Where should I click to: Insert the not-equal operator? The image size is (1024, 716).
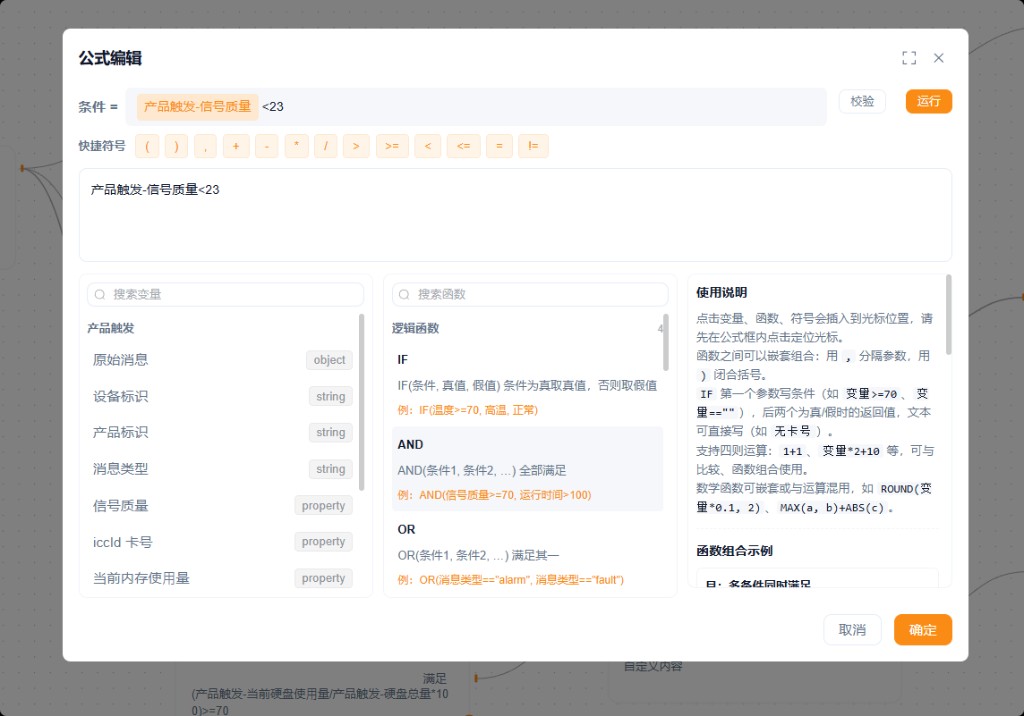point(533,146)
